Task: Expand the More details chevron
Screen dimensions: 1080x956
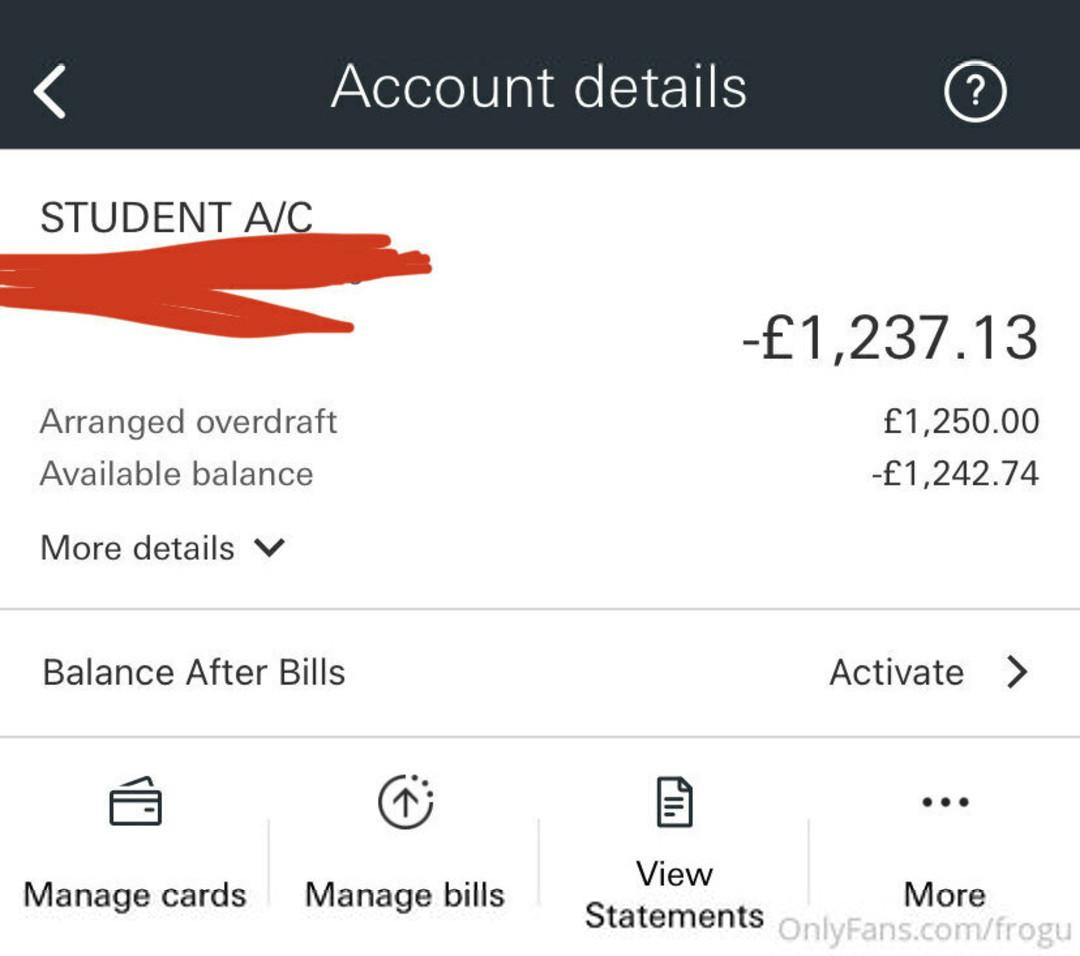Action: tap(269, 548)
